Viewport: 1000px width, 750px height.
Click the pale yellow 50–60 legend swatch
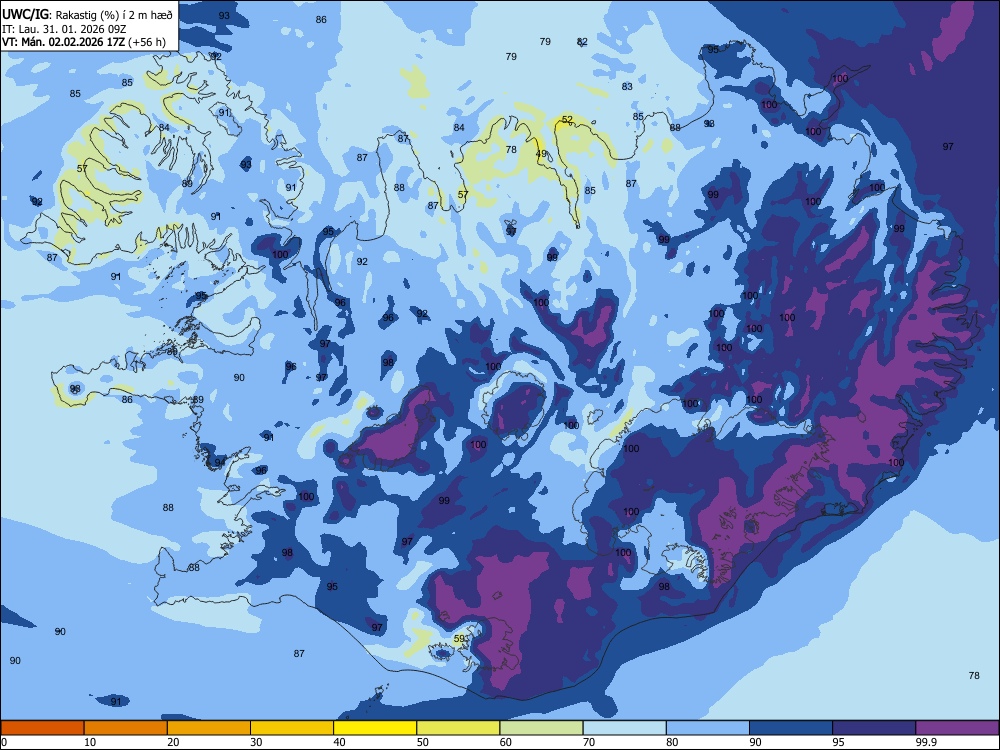pyautogui.click(x=458, y=728)
